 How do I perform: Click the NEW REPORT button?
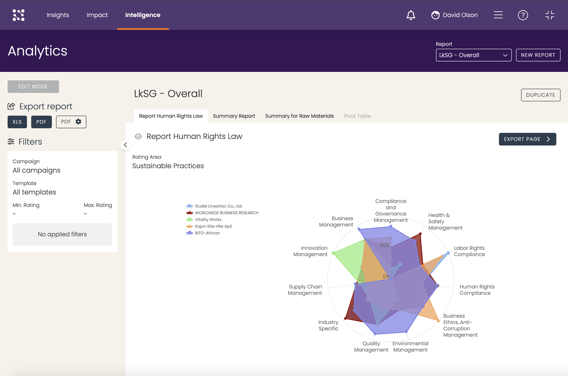coord(538,55)
